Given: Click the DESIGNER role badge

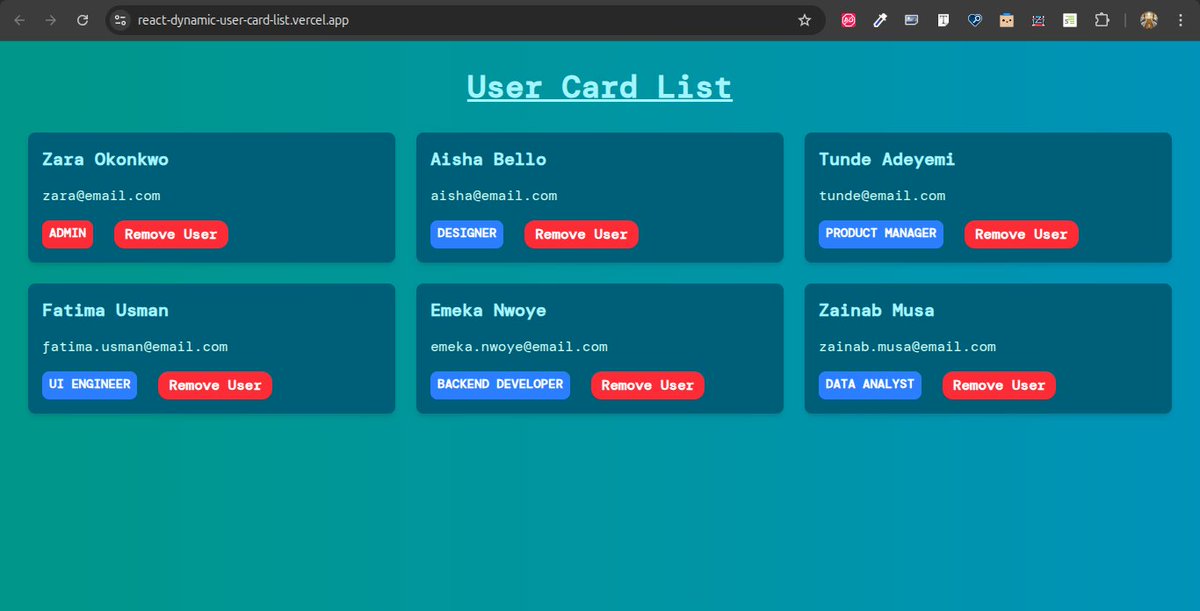Looking at the screenshot, I should pos(467,234).
